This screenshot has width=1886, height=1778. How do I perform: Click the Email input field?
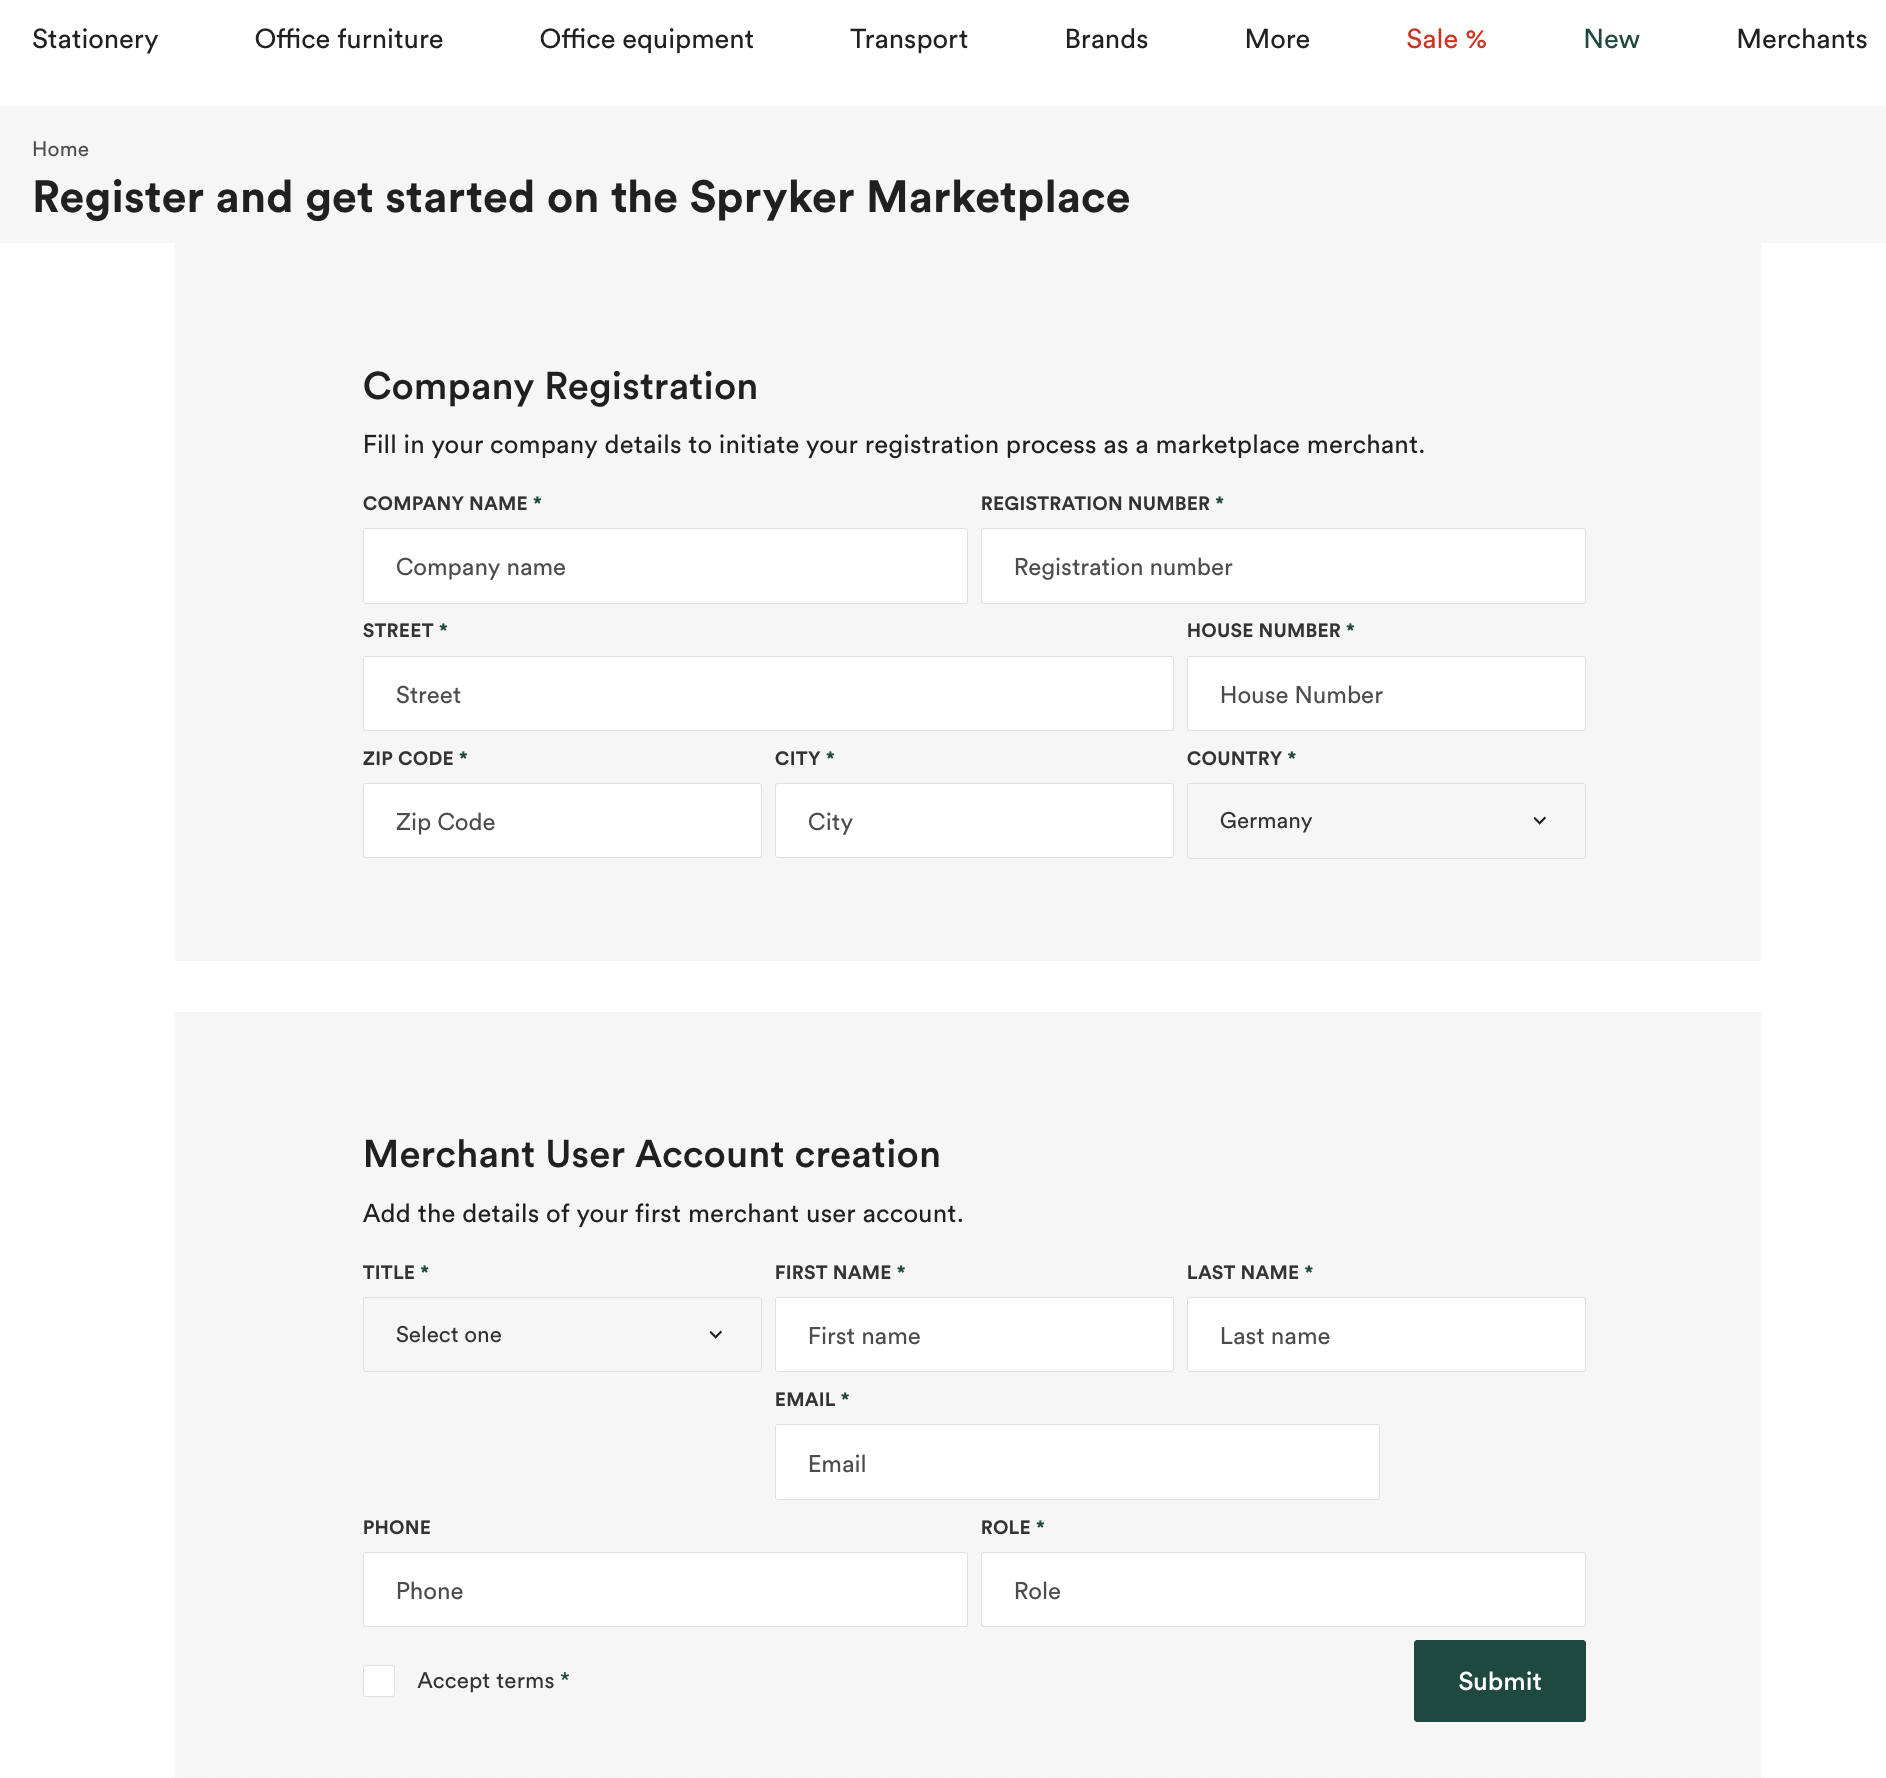click(1076, 1462)
